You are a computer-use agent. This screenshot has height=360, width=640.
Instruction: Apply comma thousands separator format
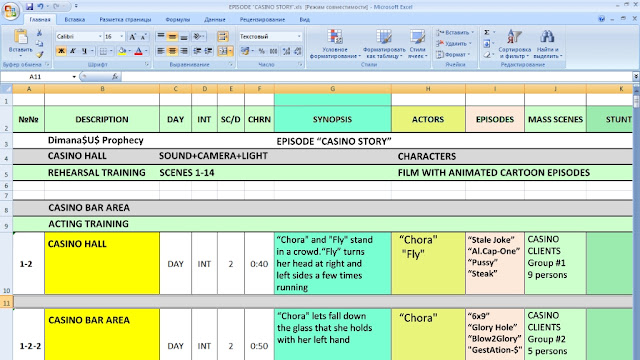tap(273, 51)
